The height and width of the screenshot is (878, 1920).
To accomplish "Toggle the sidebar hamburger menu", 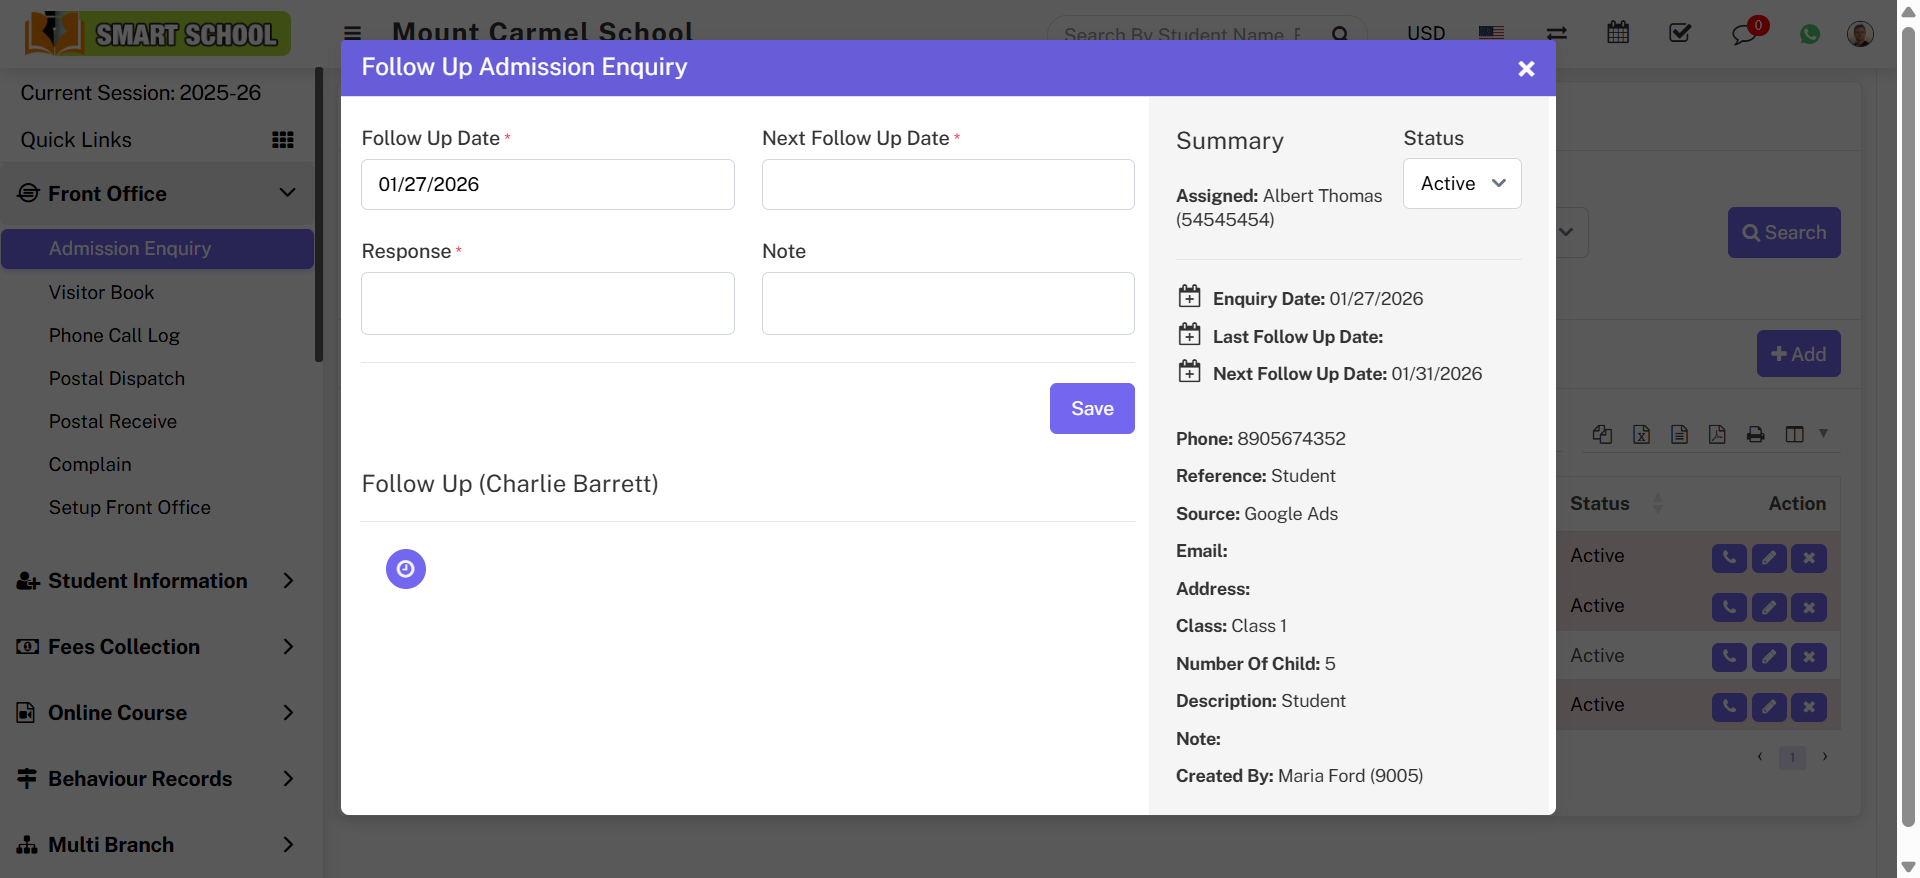I will pos(353,33).
